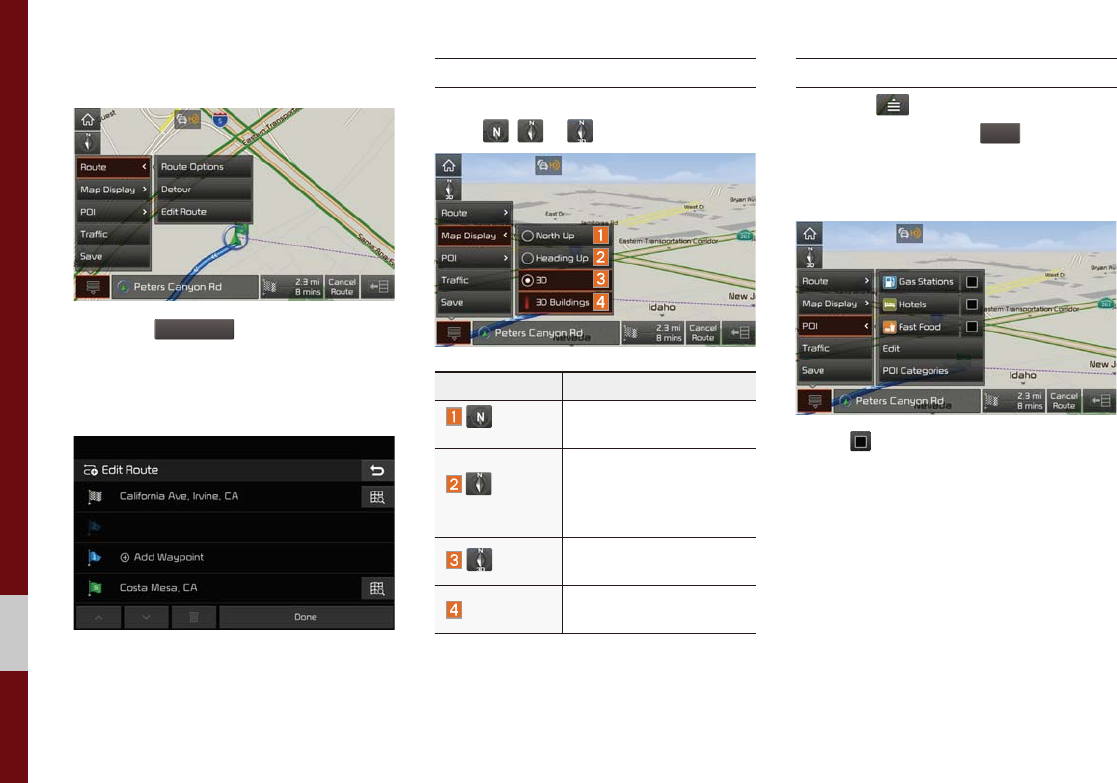Select Save in the Route menu screenshot
This screenshot has height=783, width=1117.
tap(113, 256)
